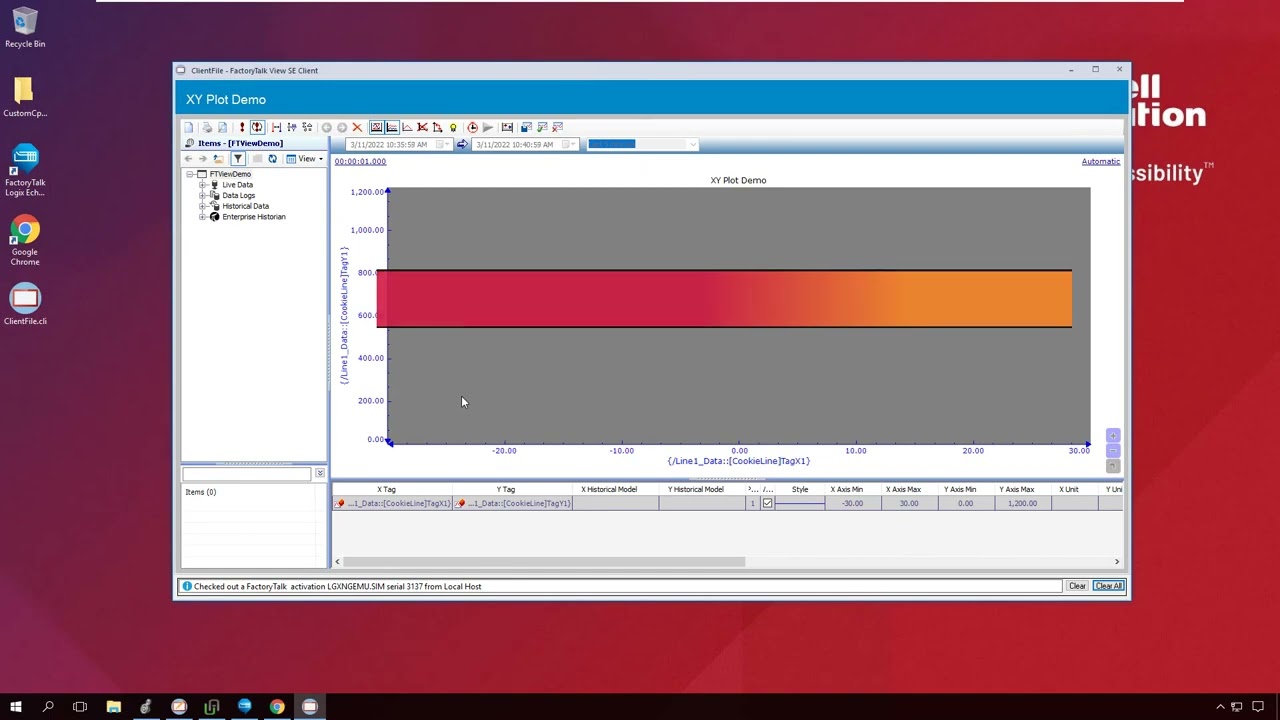Expand the Live Data tree node

pos(202,185)
